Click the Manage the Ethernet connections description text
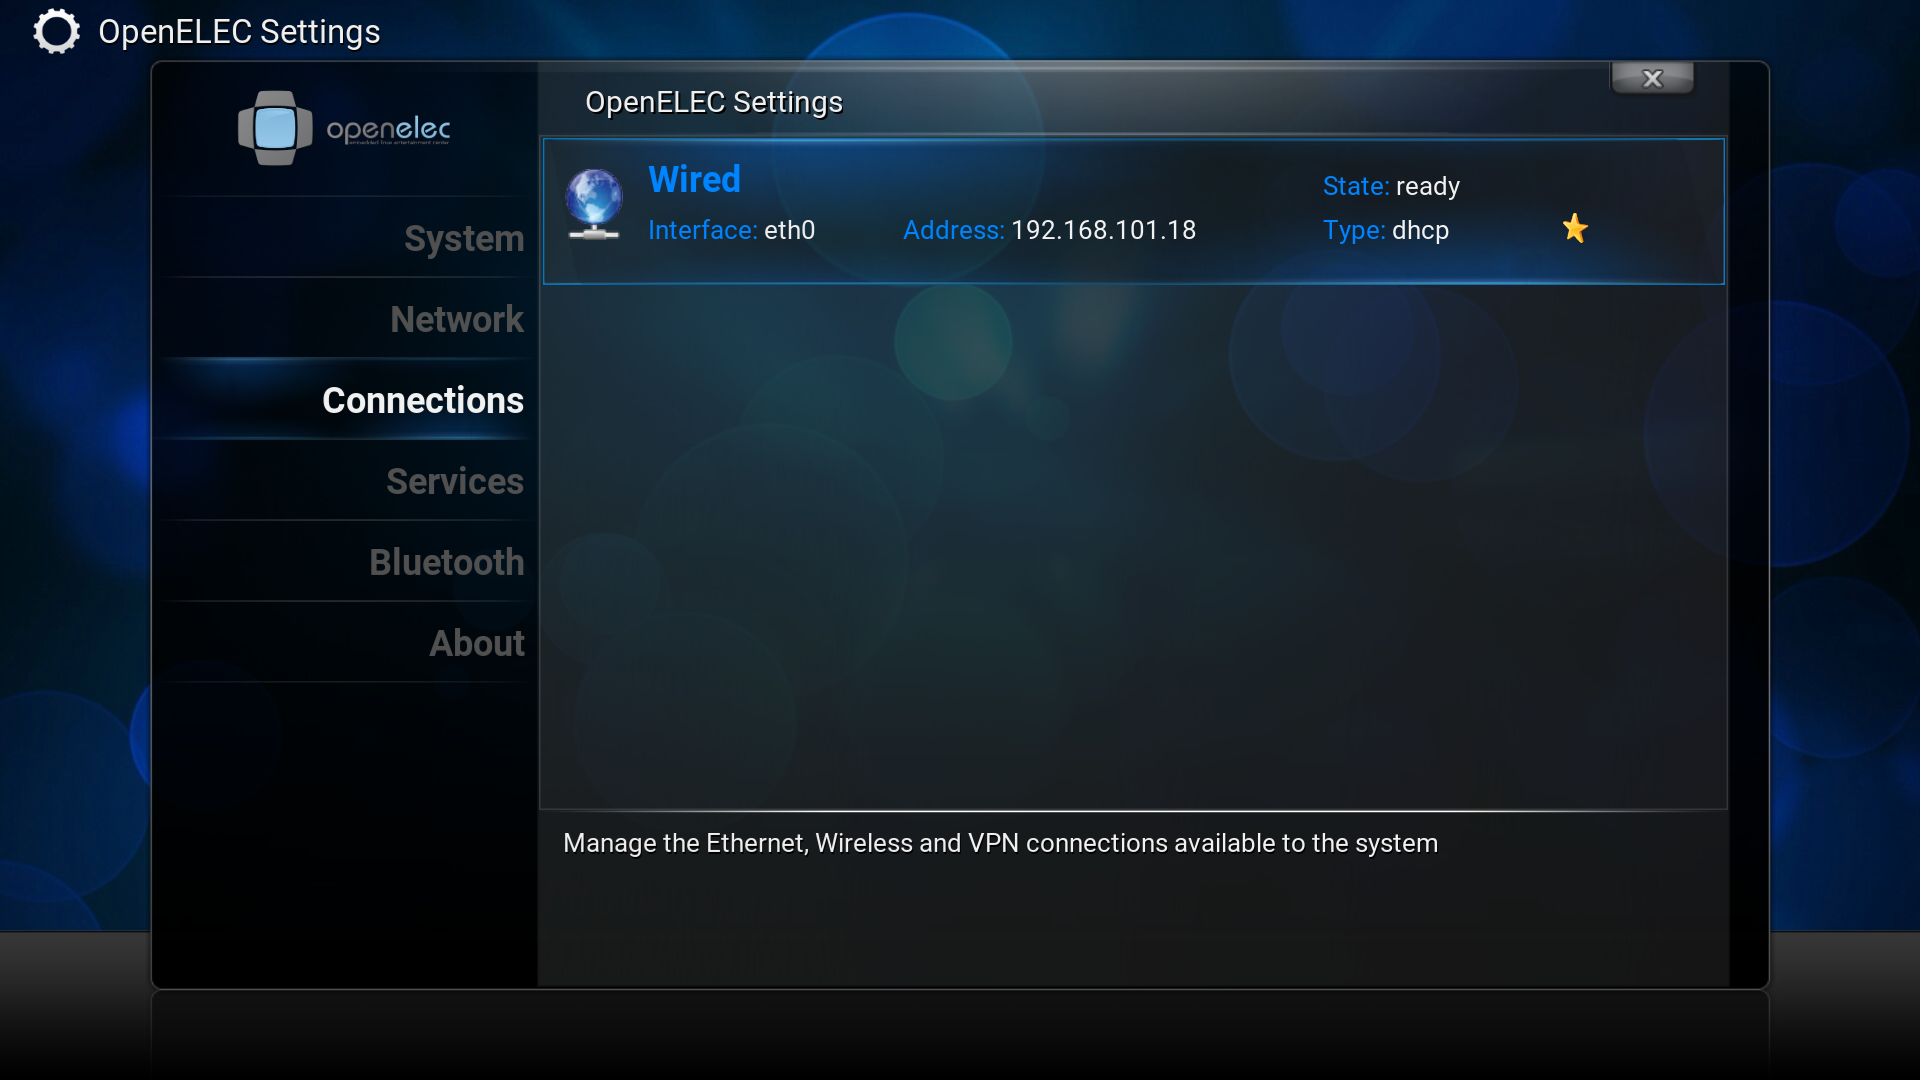The height and width of the screenshot is (1080, 1920). pyautogui.click(x=1001, y=843)
